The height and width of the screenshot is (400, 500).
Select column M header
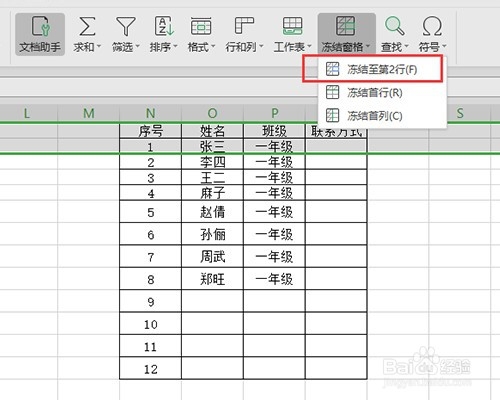click(89, 113)
